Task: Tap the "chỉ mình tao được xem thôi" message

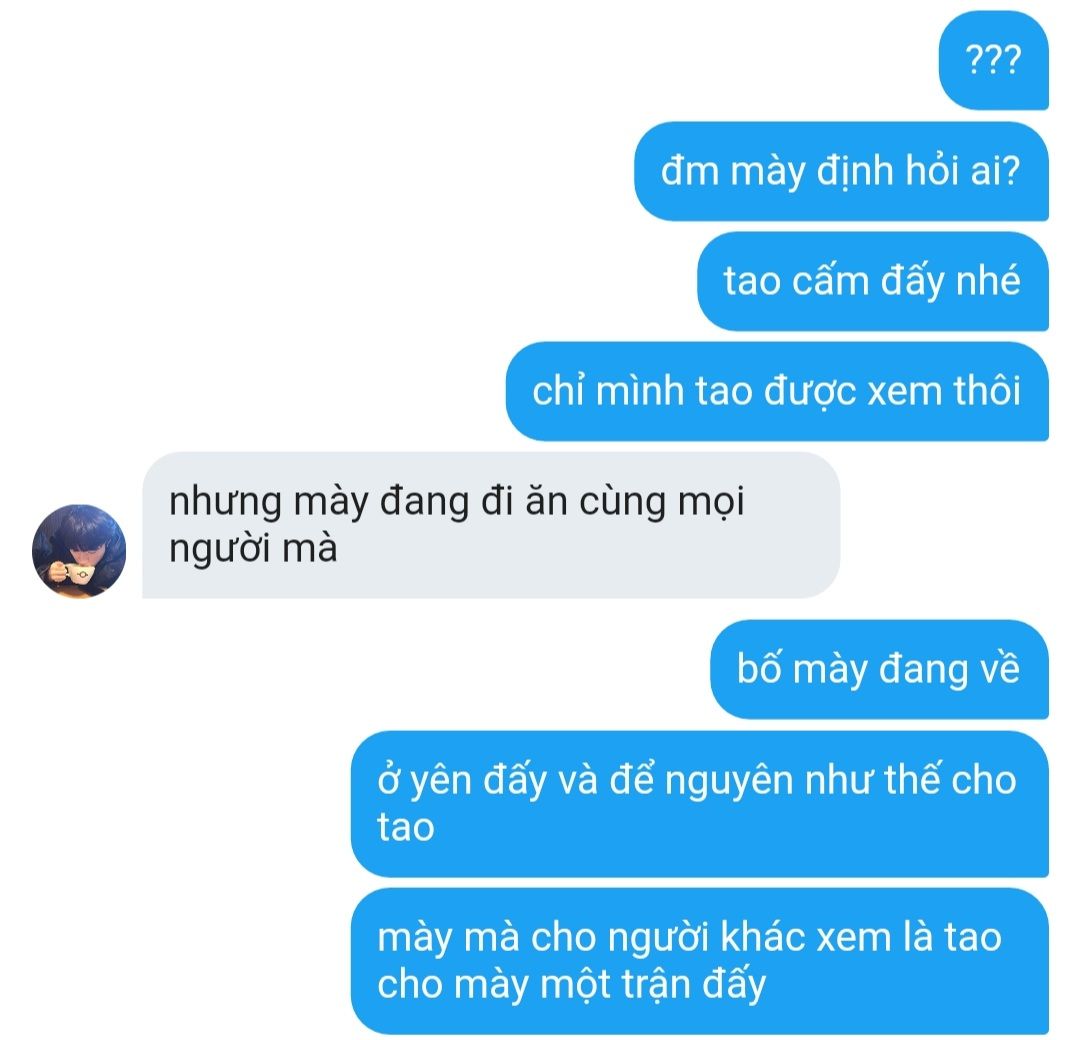Action: click(777, 391)
